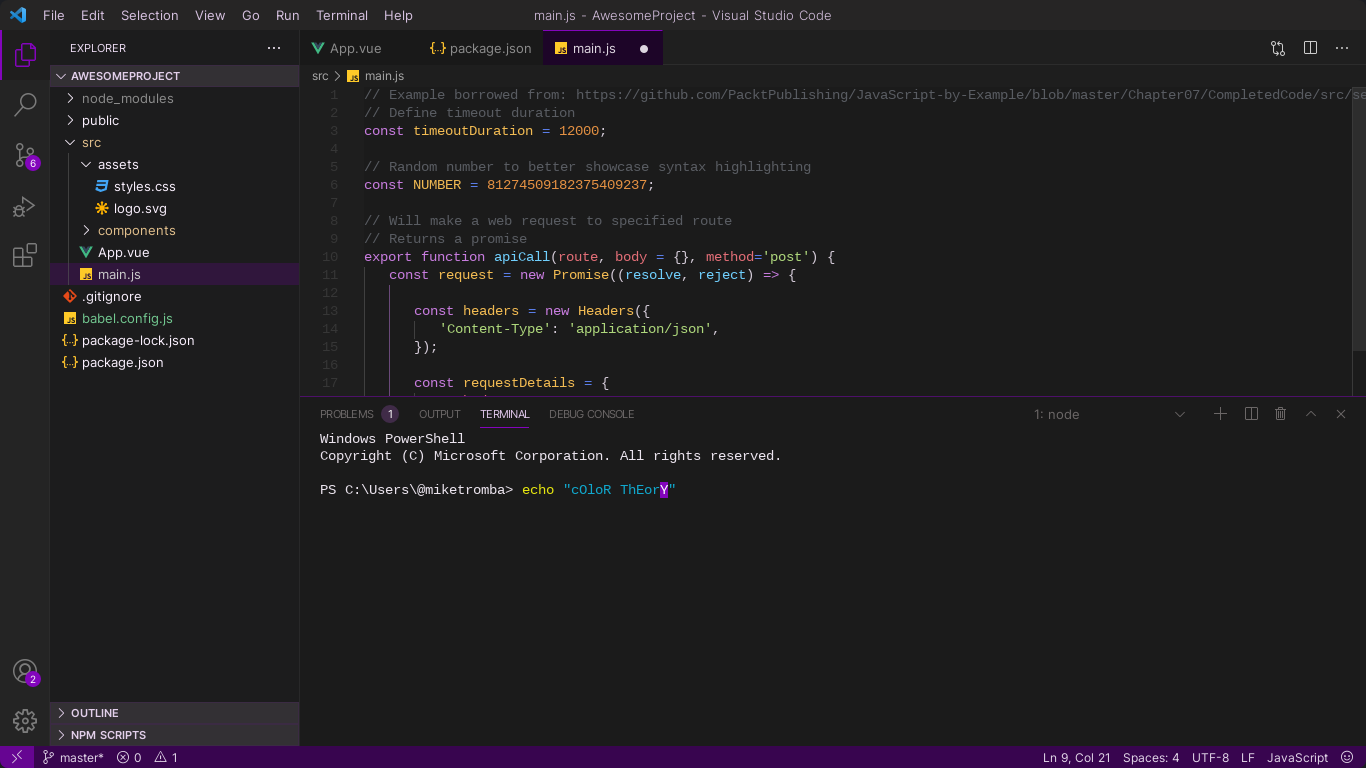Click the master branch indicator in status bar
This screenshot has width=1366, height=768.
pyautogui.click(x=73, y=757)
